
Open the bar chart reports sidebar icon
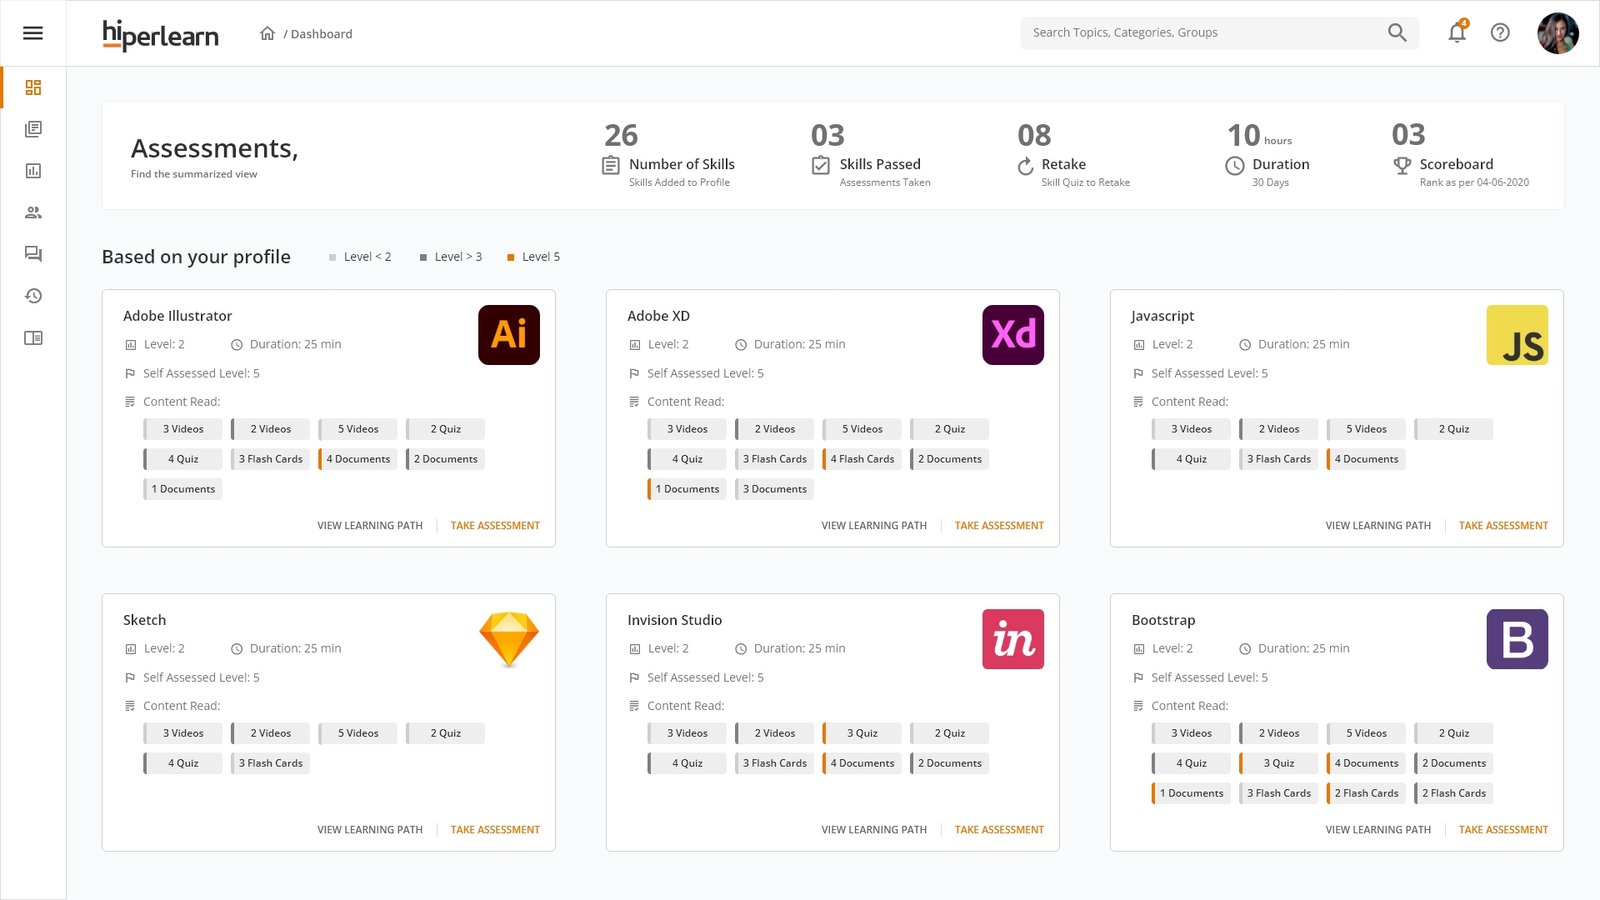[x=33, y=171]
